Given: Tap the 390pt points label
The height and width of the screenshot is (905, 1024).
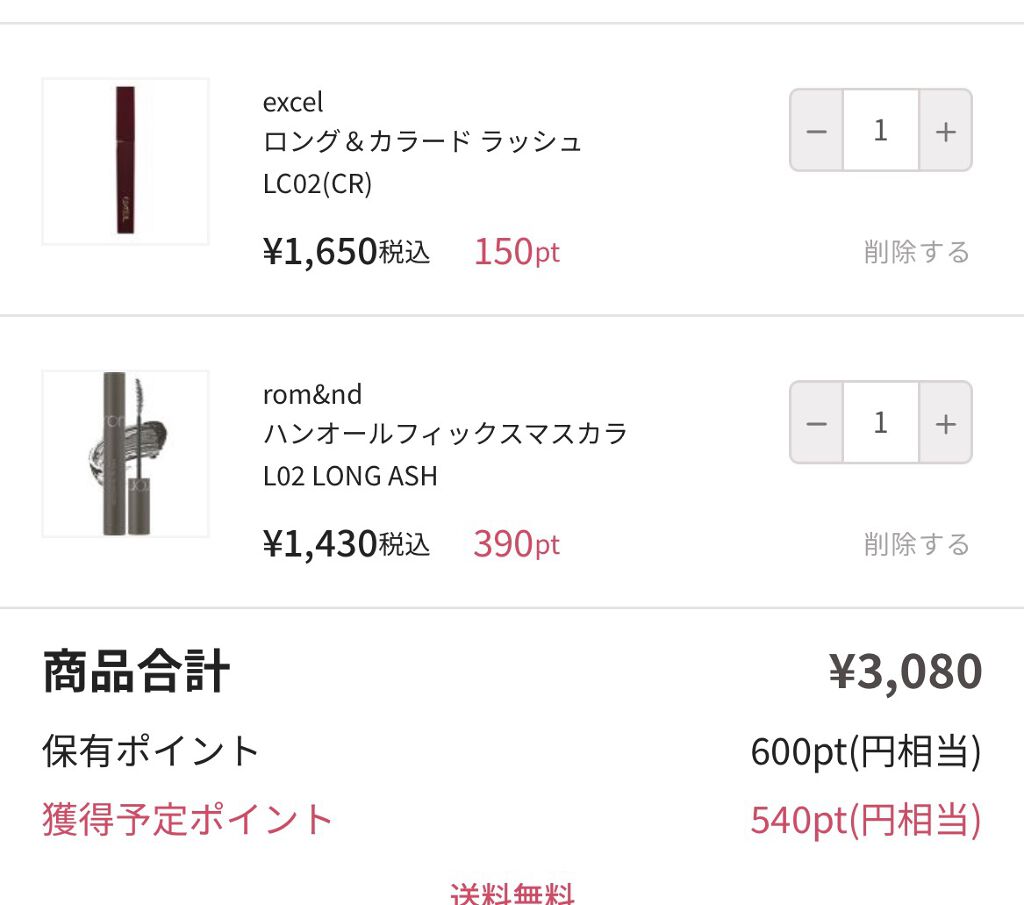Looking at the screenshot, I should click(516, 544).
